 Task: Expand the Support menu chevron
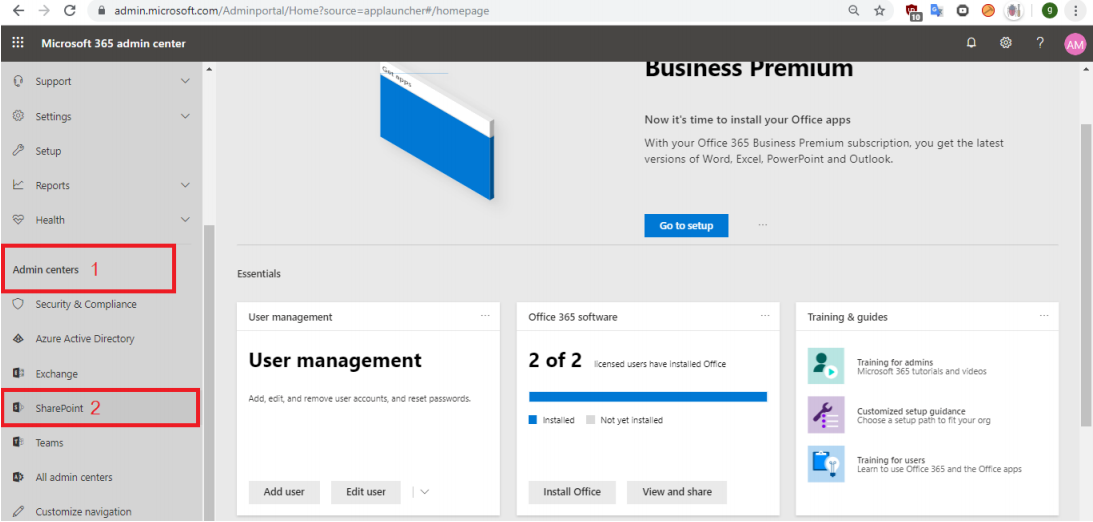click(185, 81)
